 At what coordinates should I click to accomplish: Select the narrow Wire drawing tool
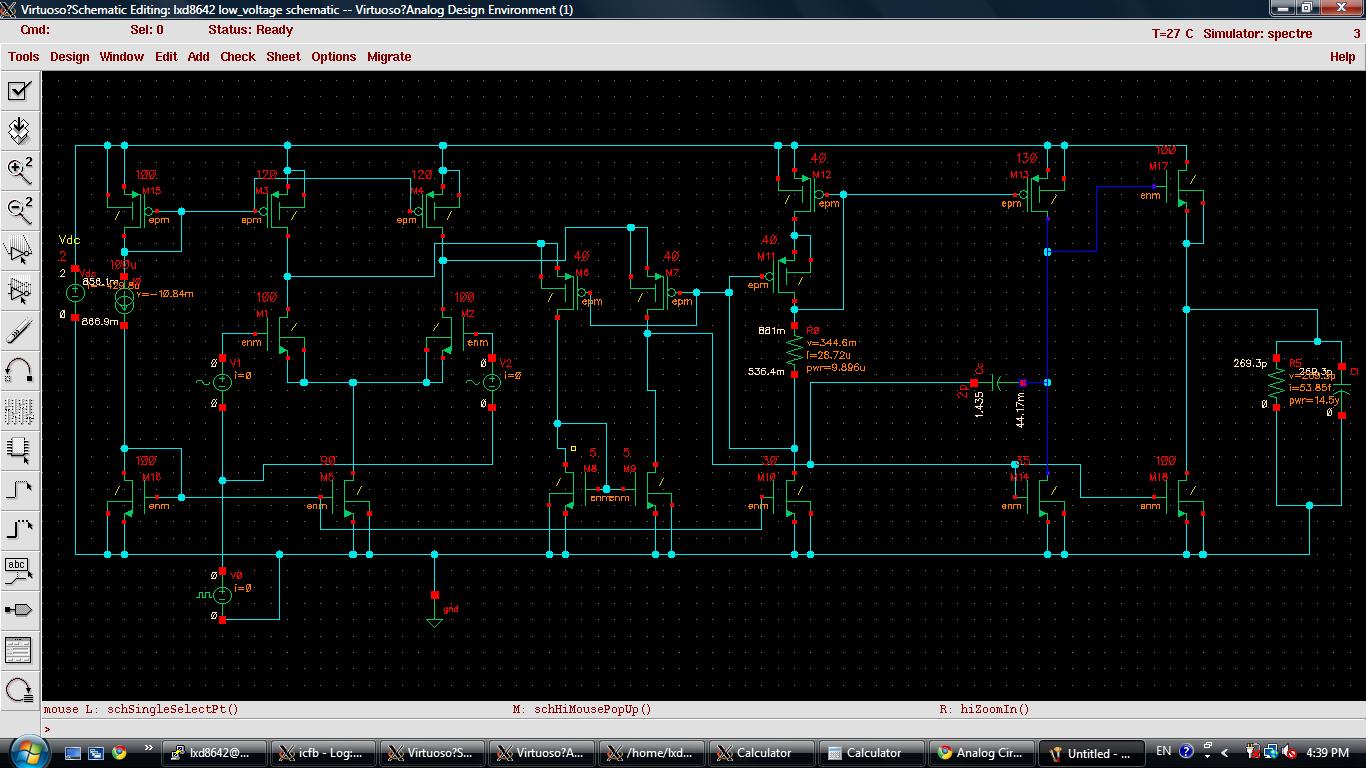click(x=19, y=490)
